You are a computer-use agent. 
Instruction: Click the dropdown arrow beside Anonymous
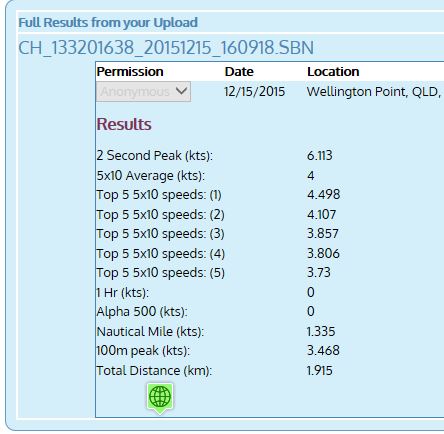pyautogui.click(x=181, y=91)
